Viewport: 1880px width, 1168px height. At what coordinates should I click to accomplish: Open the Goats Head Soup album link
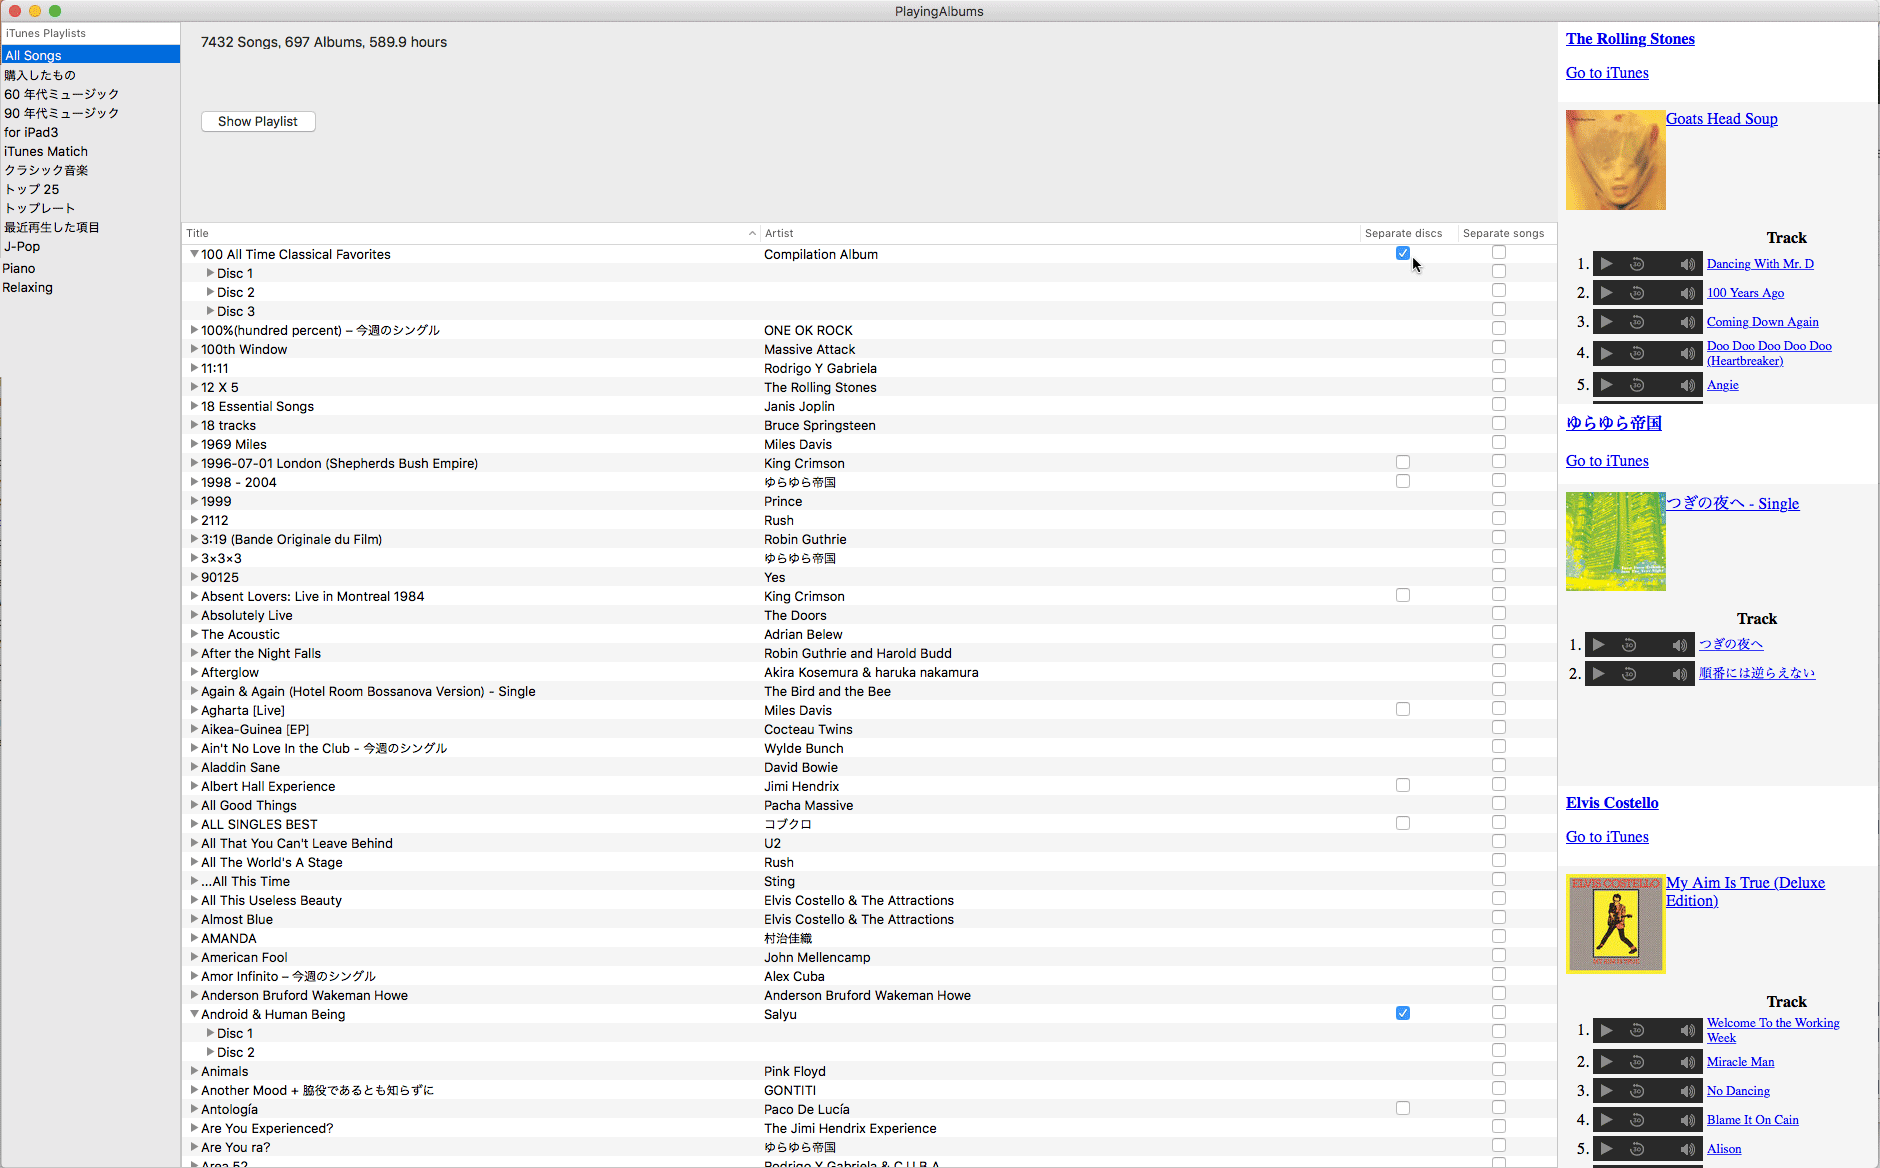point(1721,119)
